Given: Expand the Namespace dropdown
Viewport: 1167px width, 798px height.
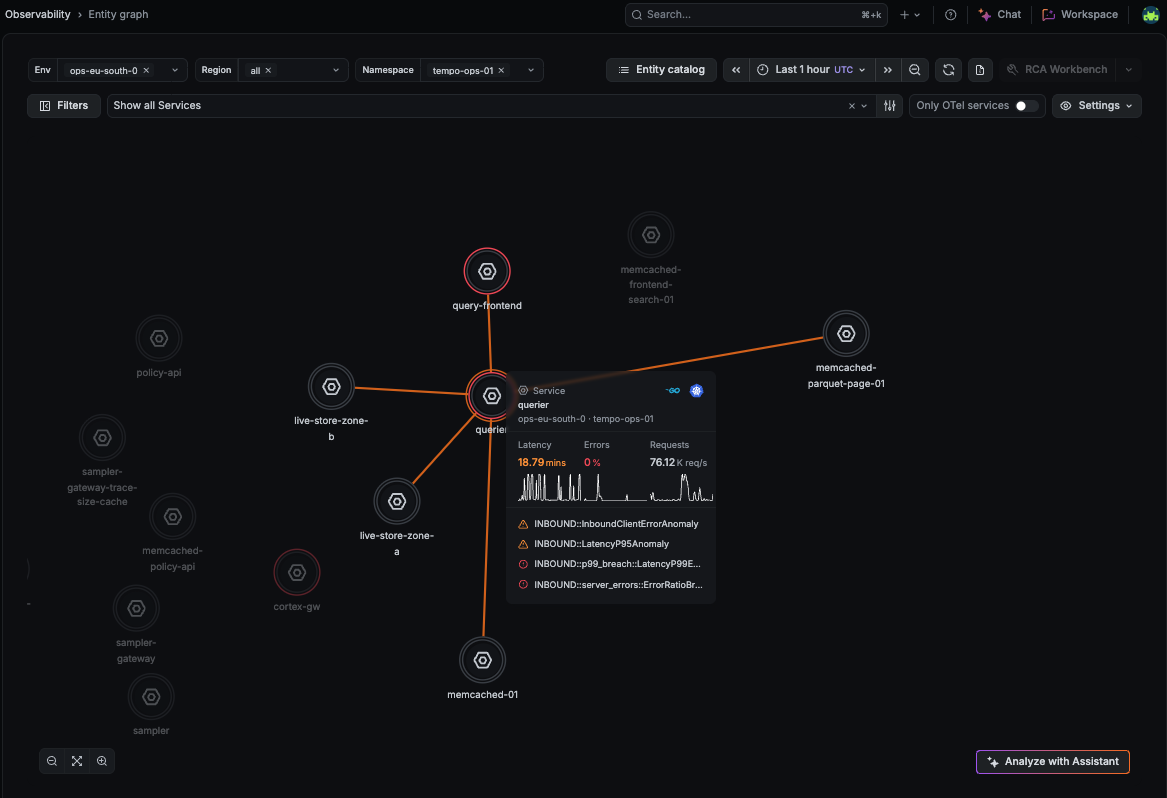Looking at the screenshot, I should (x=531, y=71).
